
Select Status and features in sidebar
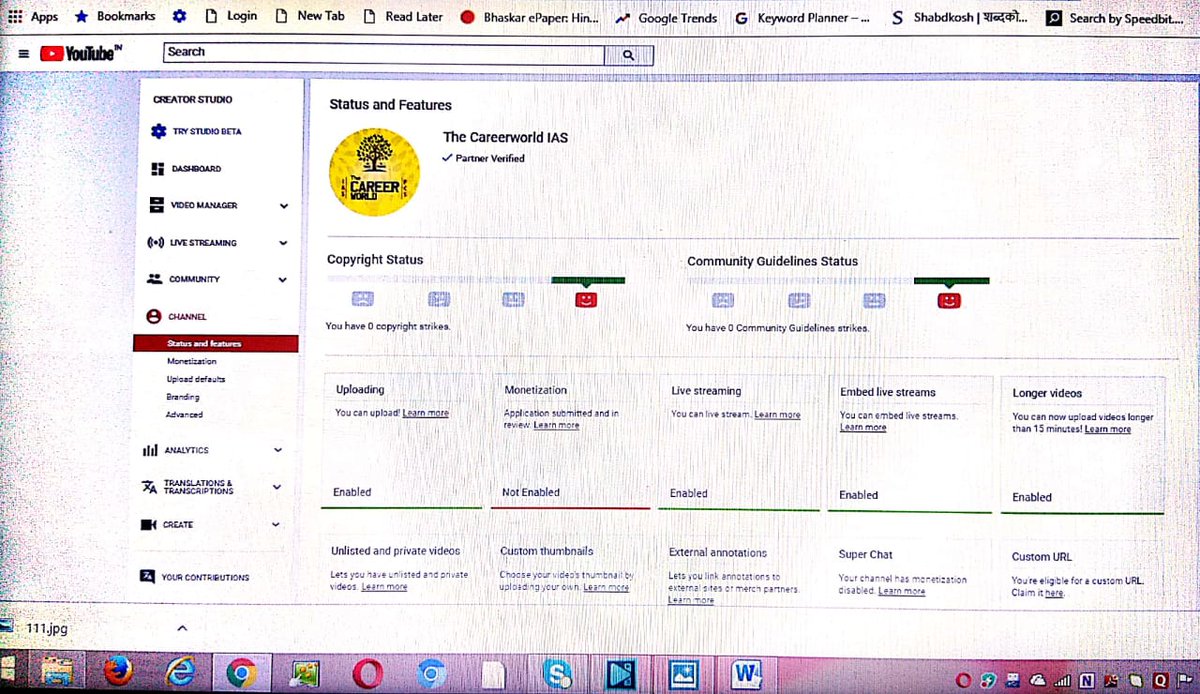tap(215, 343)
